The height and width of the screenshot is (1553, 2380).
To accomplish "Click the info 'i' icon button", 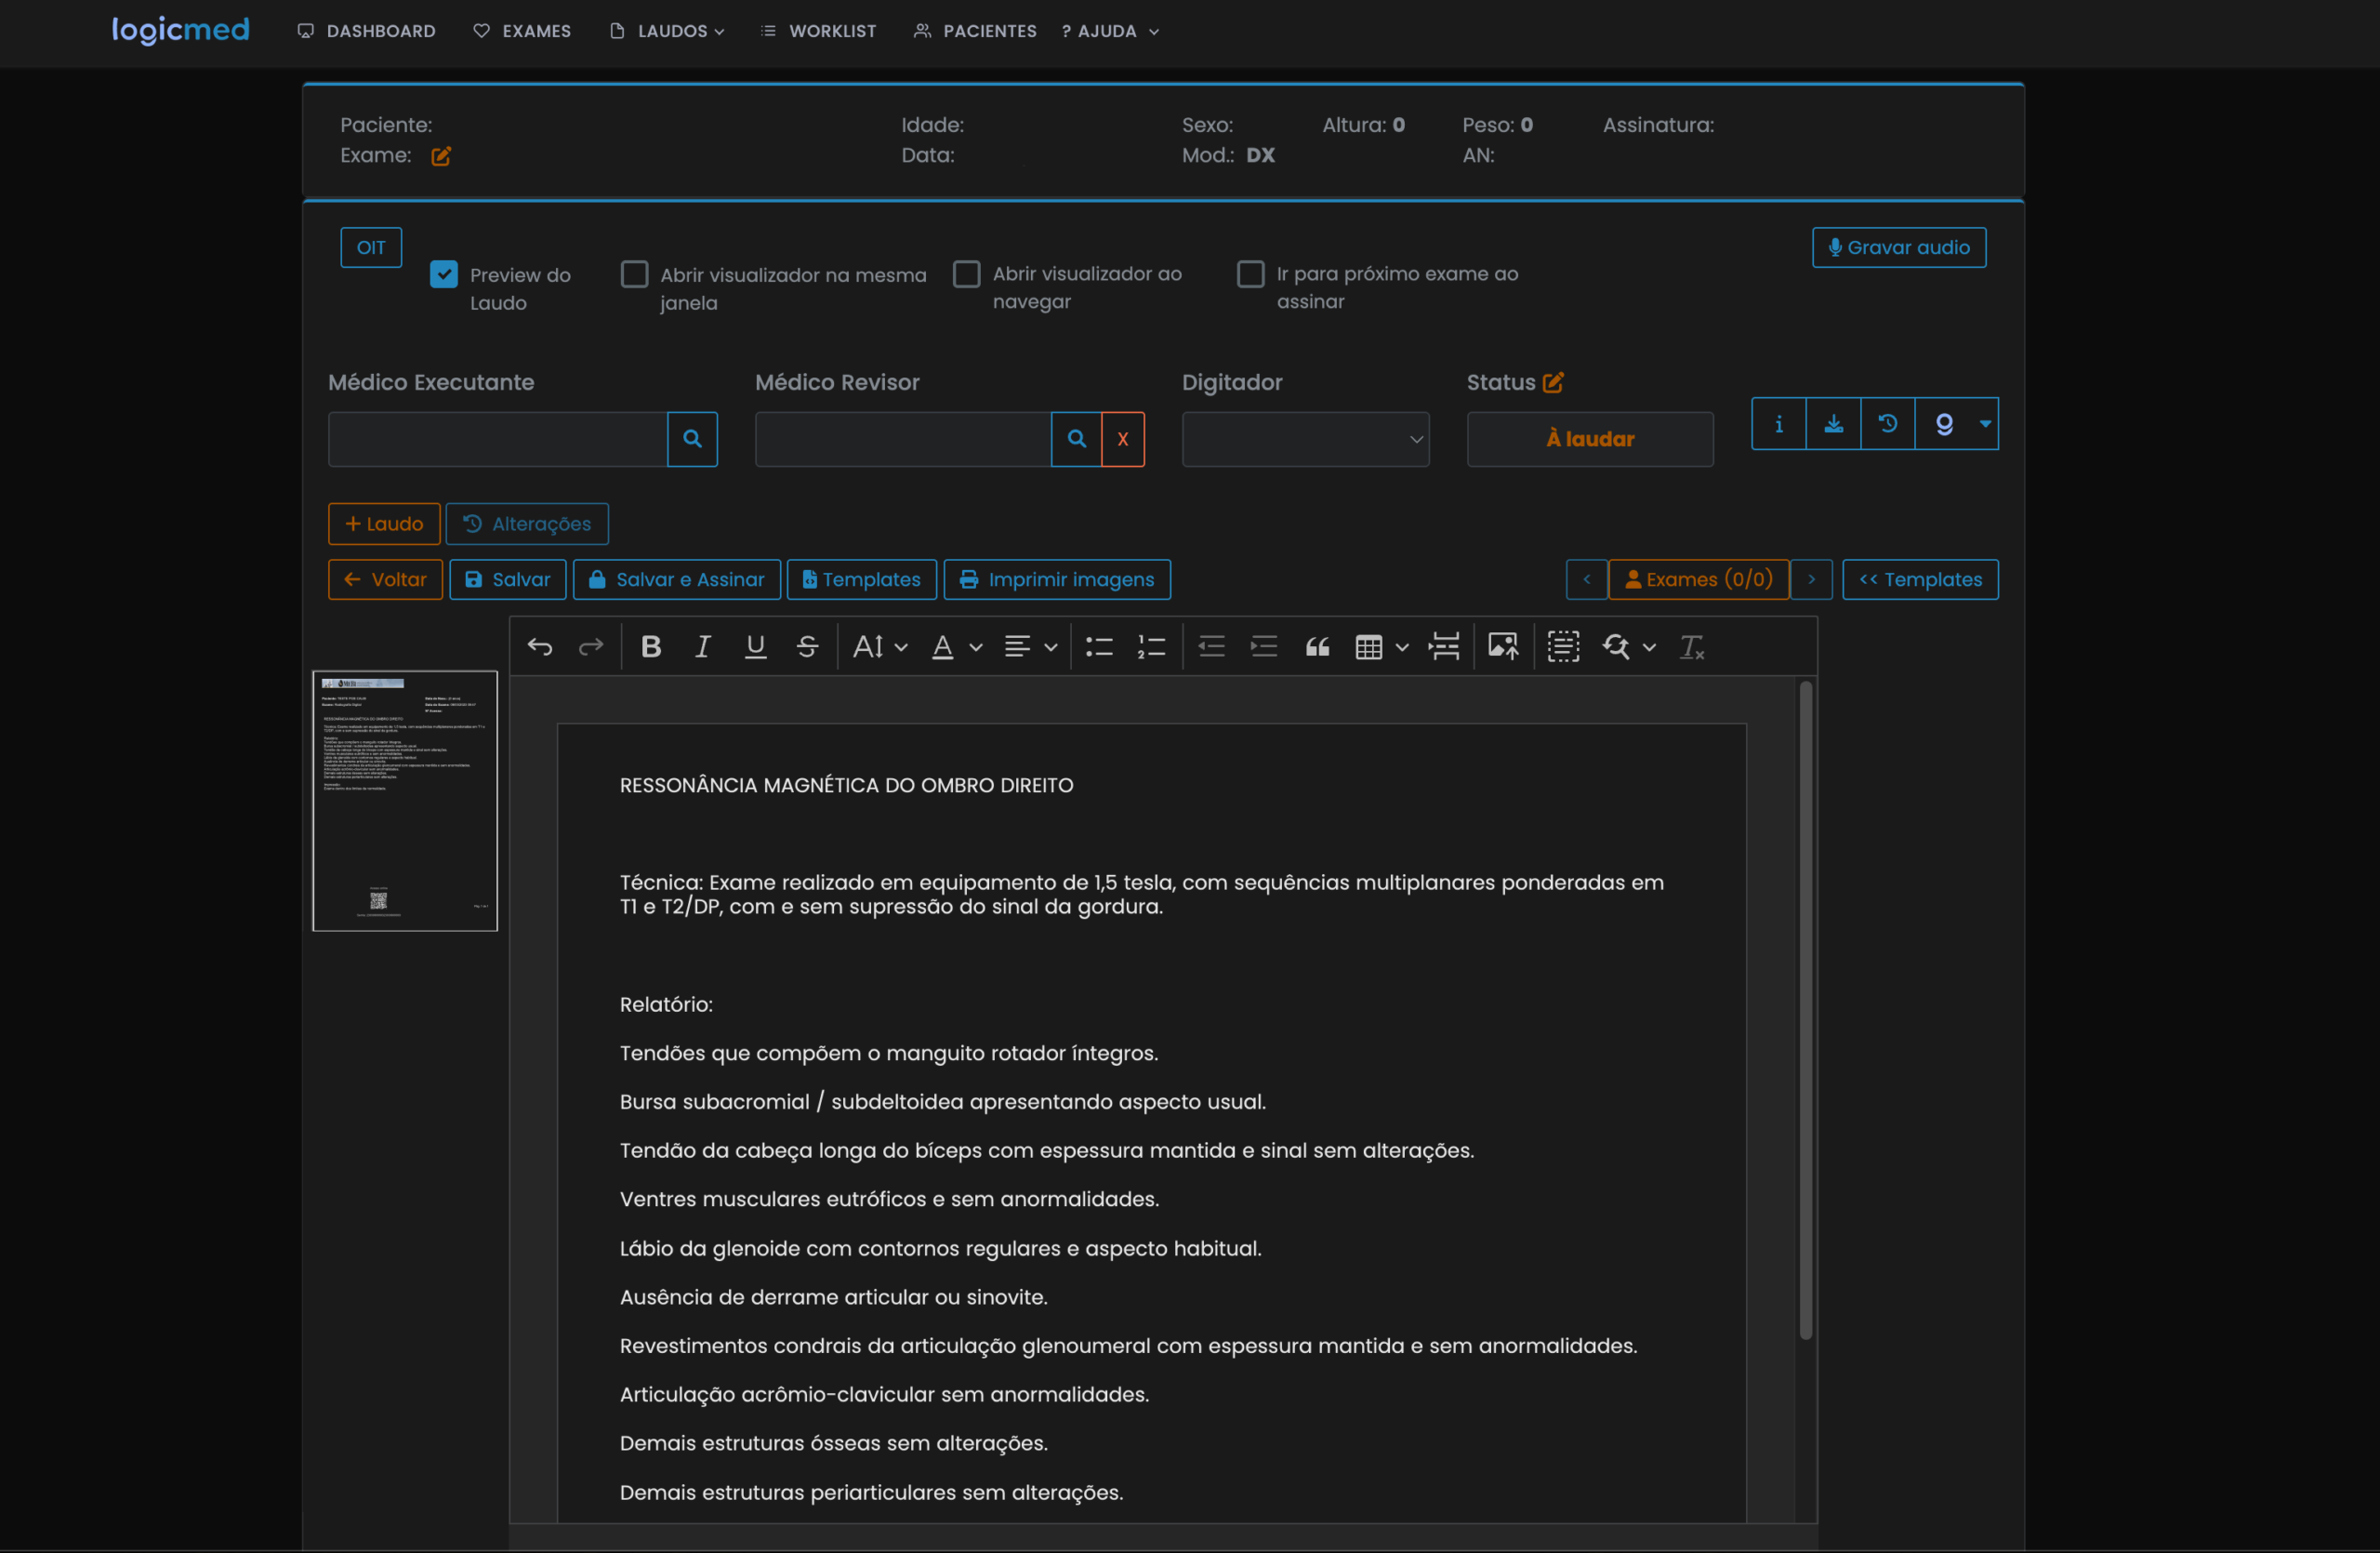I will [1779, 424].
